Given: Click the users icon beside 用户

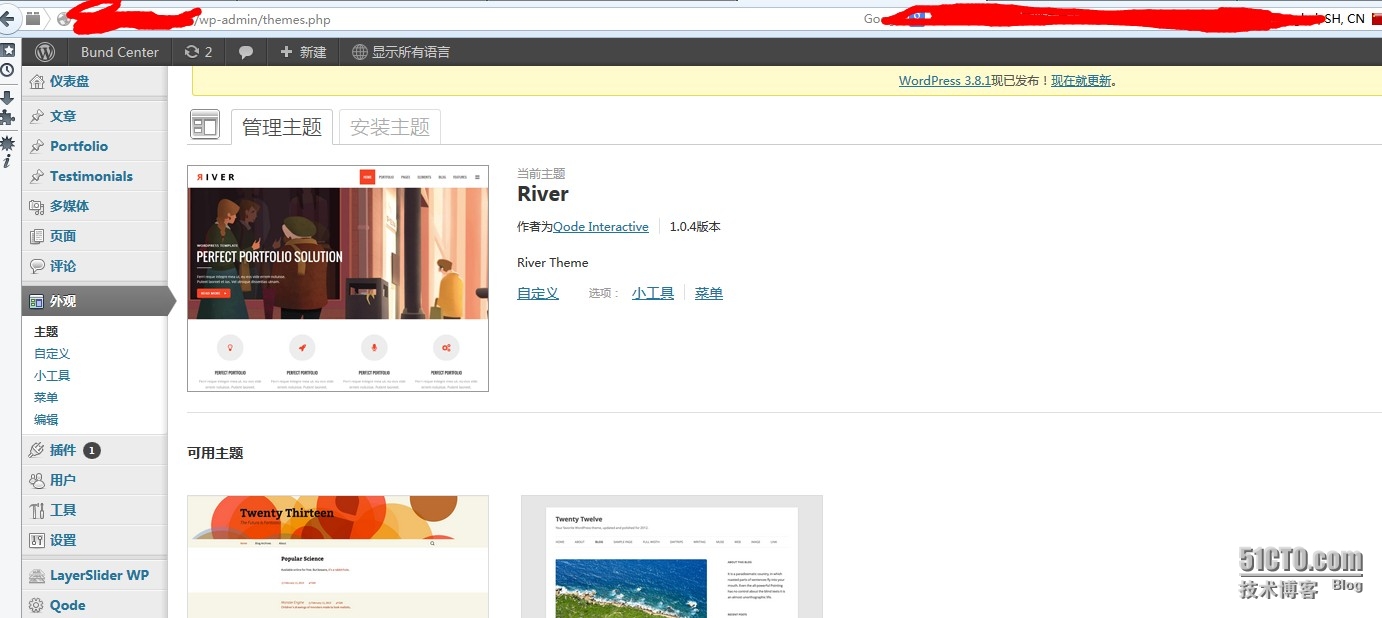Looking at the screenshot, I should coord(37,480).
